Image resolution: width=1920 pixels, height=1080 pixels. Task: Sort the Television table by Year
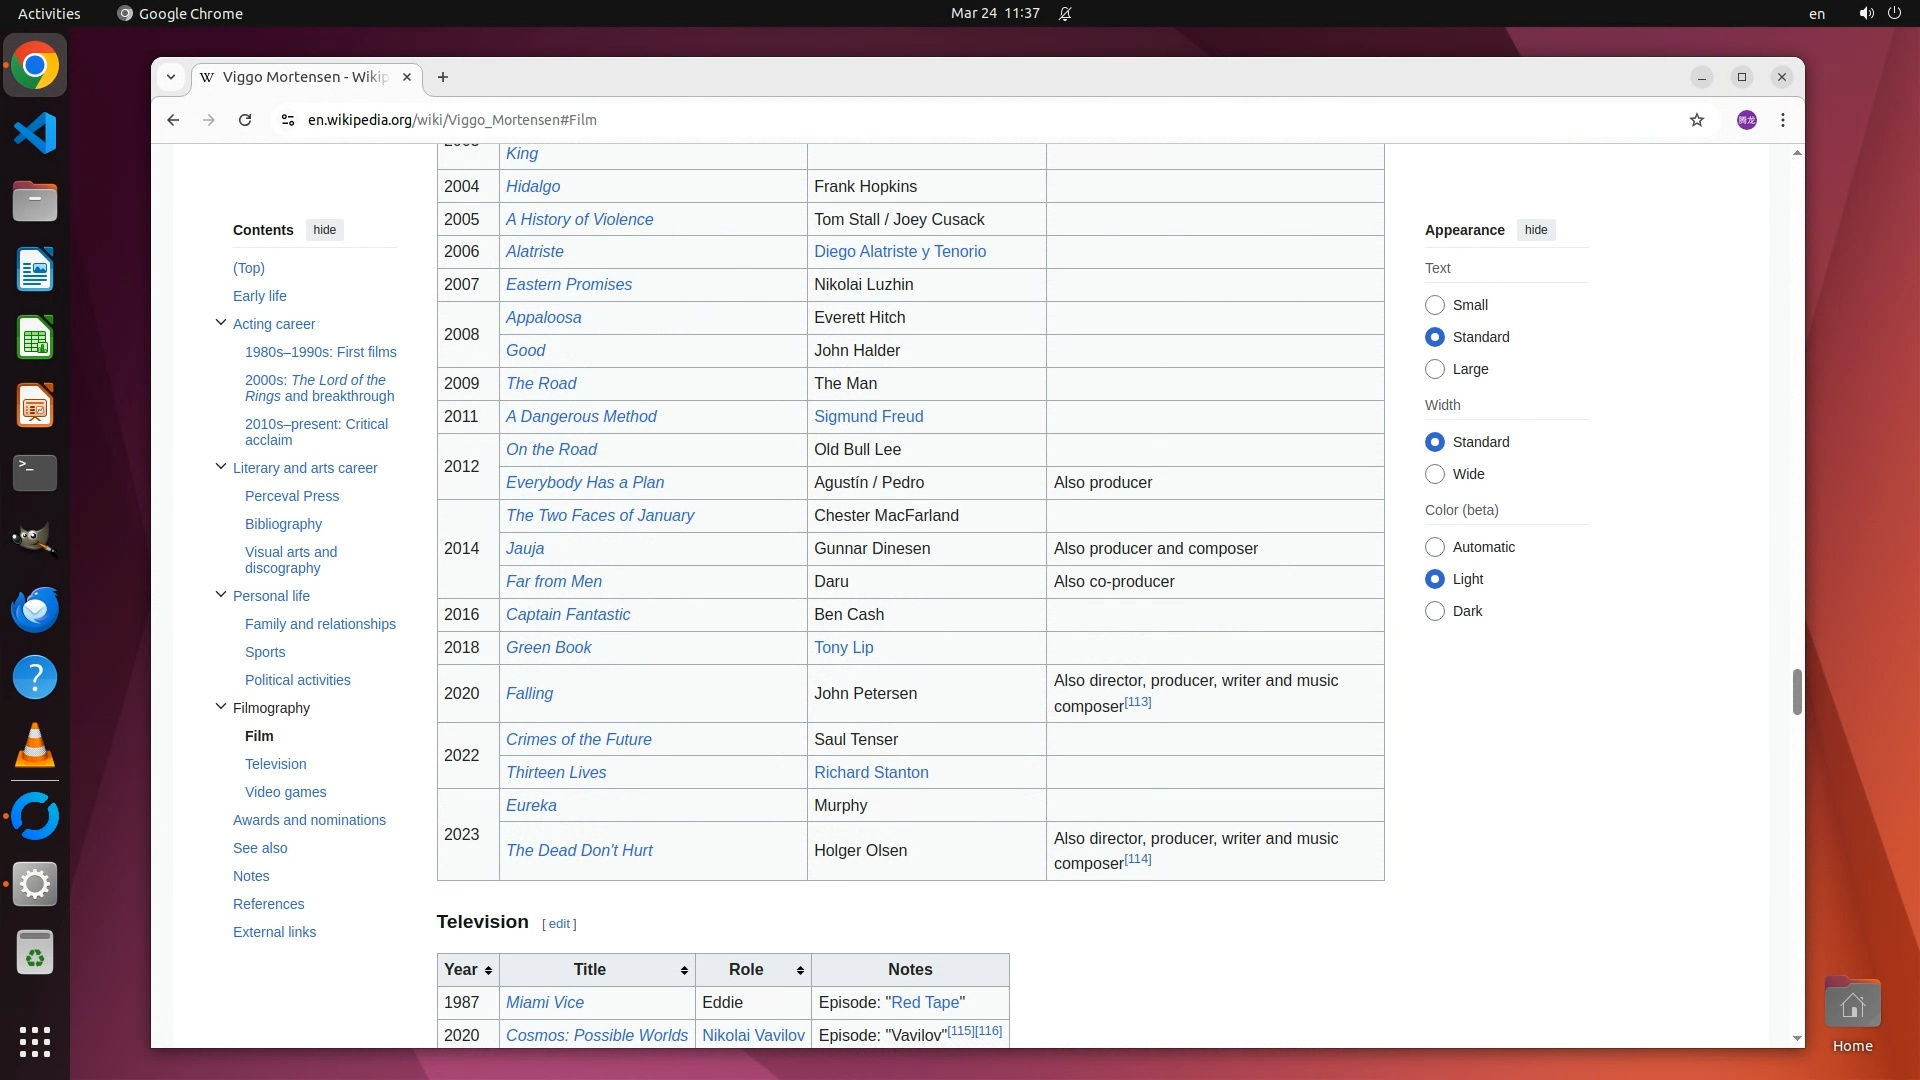468,970
